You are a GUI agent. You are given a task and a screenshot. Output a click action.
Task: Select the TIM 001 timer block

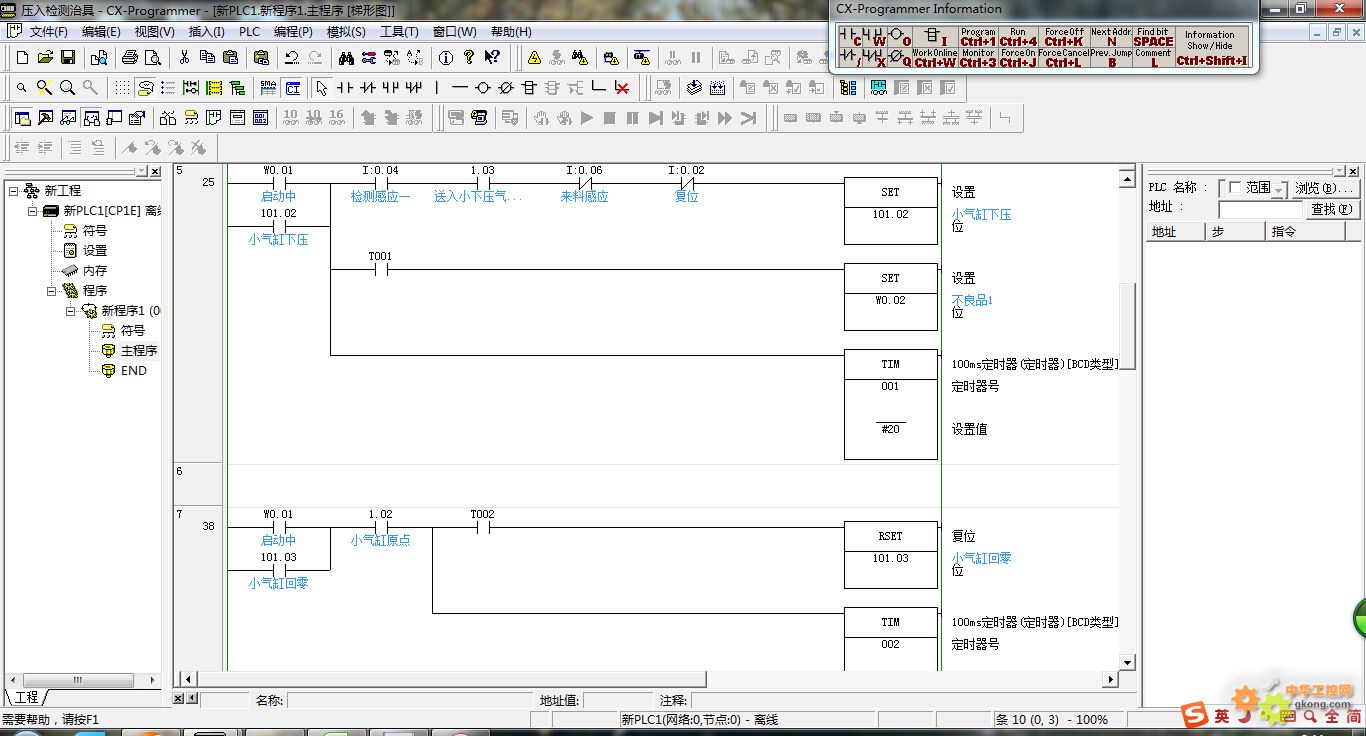tap(890, 404)
